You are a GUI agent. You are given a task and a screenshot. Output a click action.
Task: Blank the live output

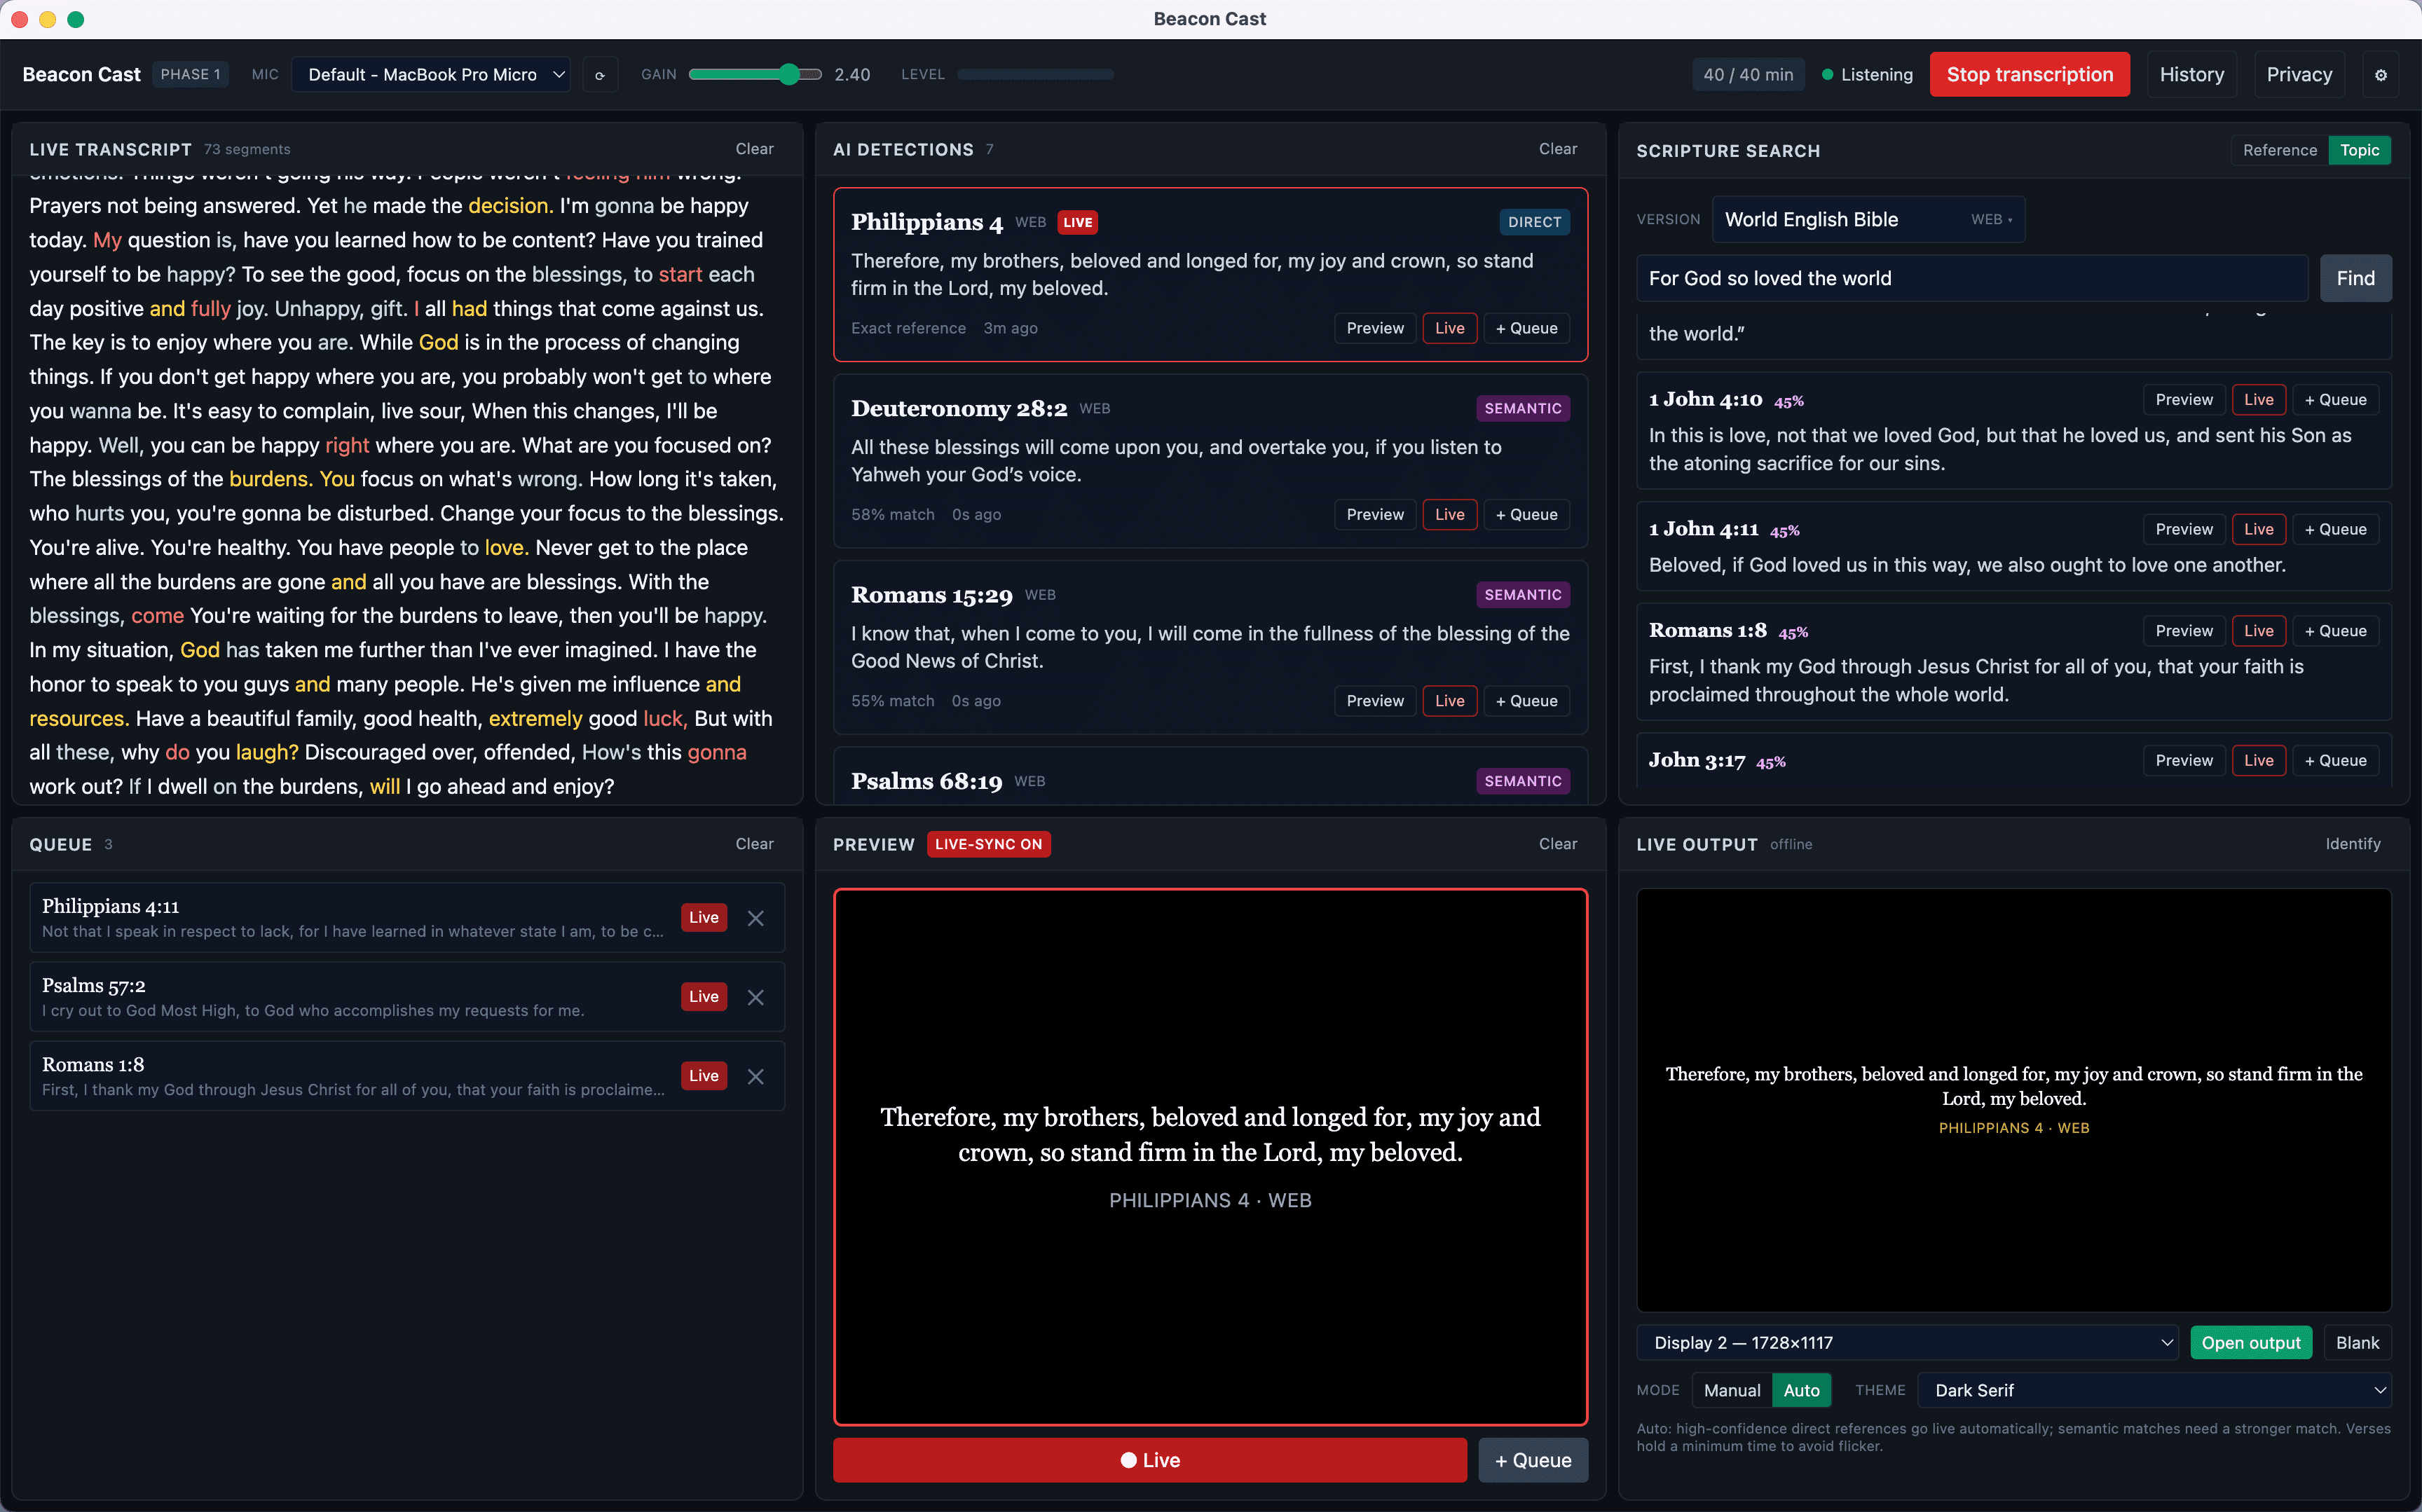click(2357, 1342)
